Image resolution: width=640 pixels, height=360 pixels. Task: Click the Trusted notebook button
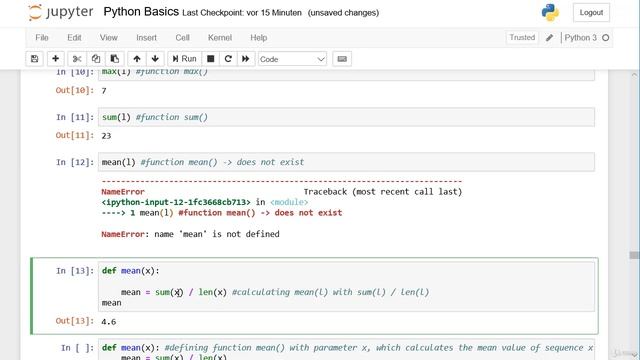[522, 38]
